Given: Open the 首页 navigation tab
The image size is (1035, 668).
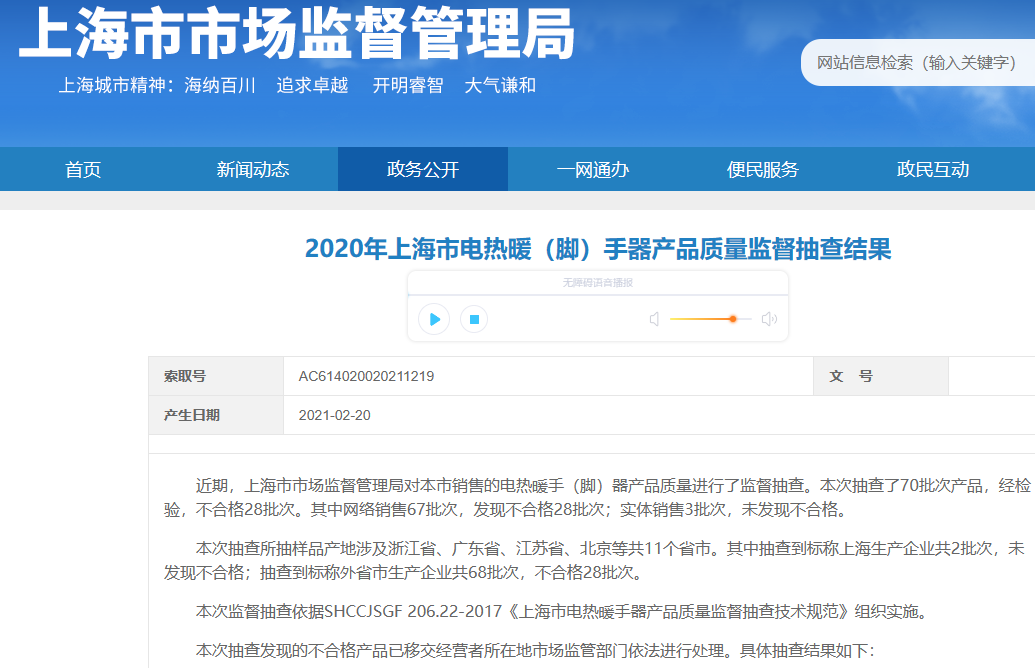Looking at the screenshot, I should [x=83, y=170].
